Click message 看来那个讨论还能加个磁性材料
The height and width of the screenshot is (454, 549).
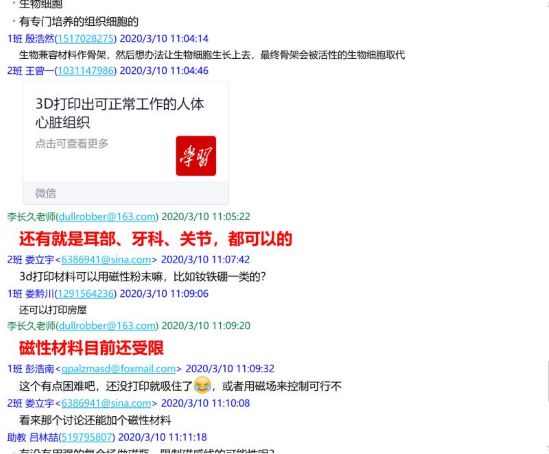coord(95,420)
